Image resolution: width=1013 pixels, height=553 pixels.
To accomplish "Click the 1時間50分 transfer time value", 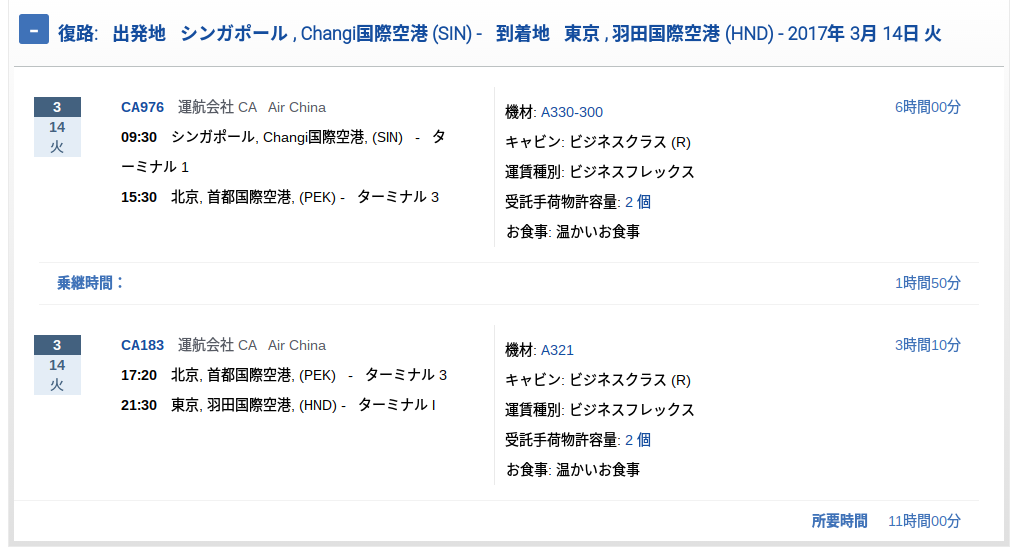I will (927, 283).
